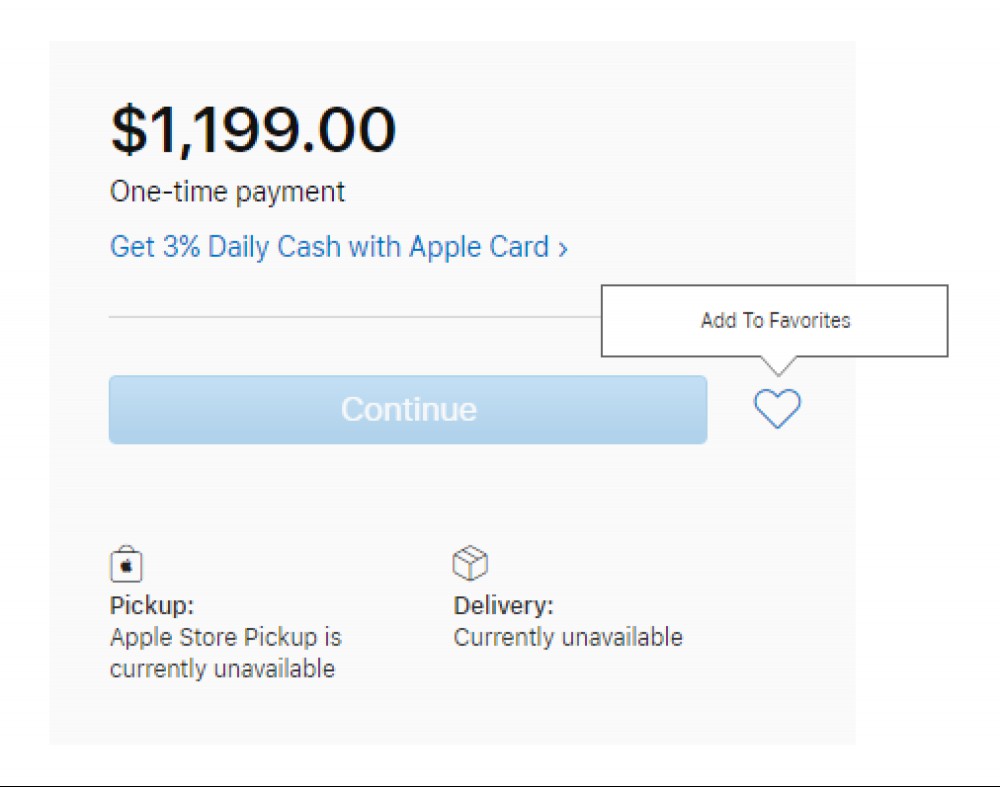Click empty gray area below Continue button
Viewport: 1000px width, 787px height.
point(408,491)
